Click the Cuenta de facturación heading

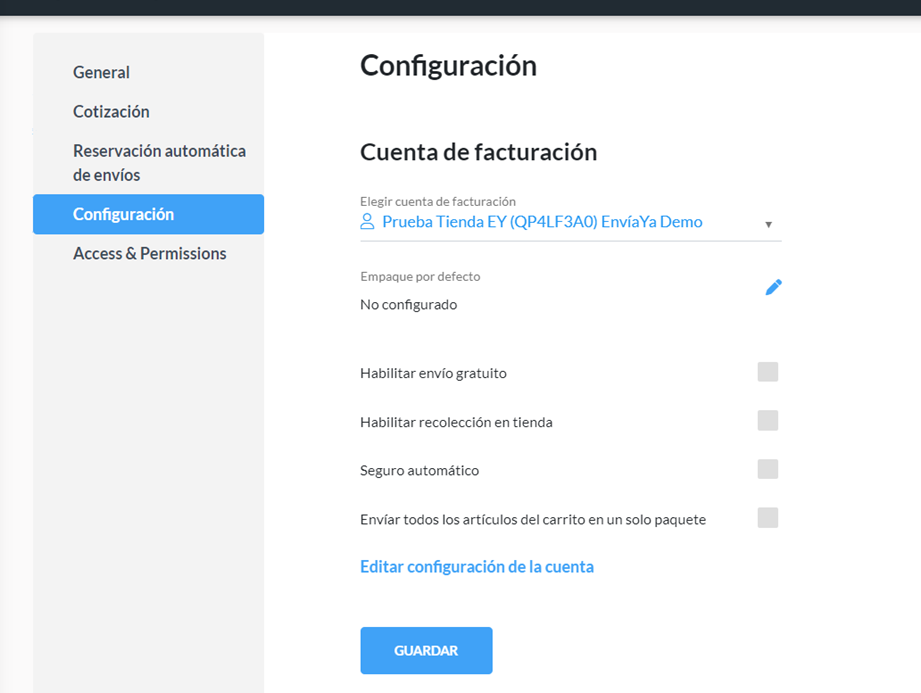[x=478, y=152]
